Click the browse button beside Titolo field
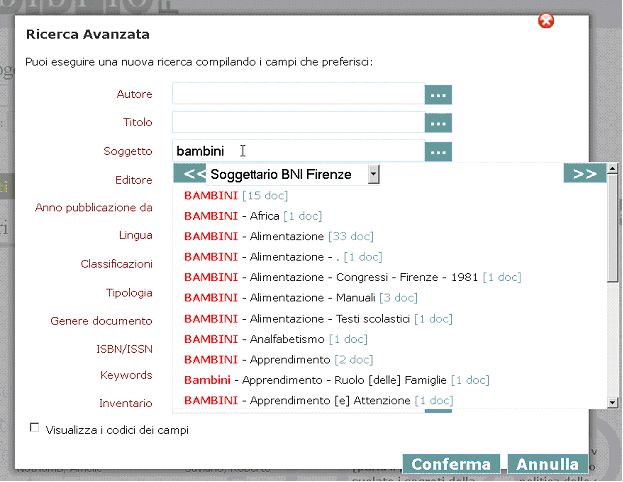This screenshot has width=623, height=482. (x=438, y=123)
